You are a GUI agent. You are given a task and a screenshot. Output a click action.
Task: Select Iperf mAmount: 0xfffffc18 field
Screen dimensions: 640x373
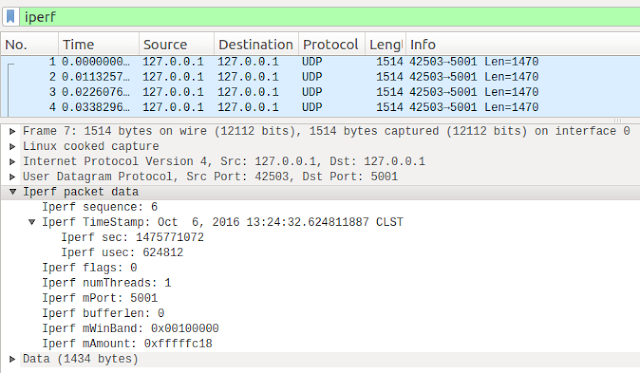[127, 344]
